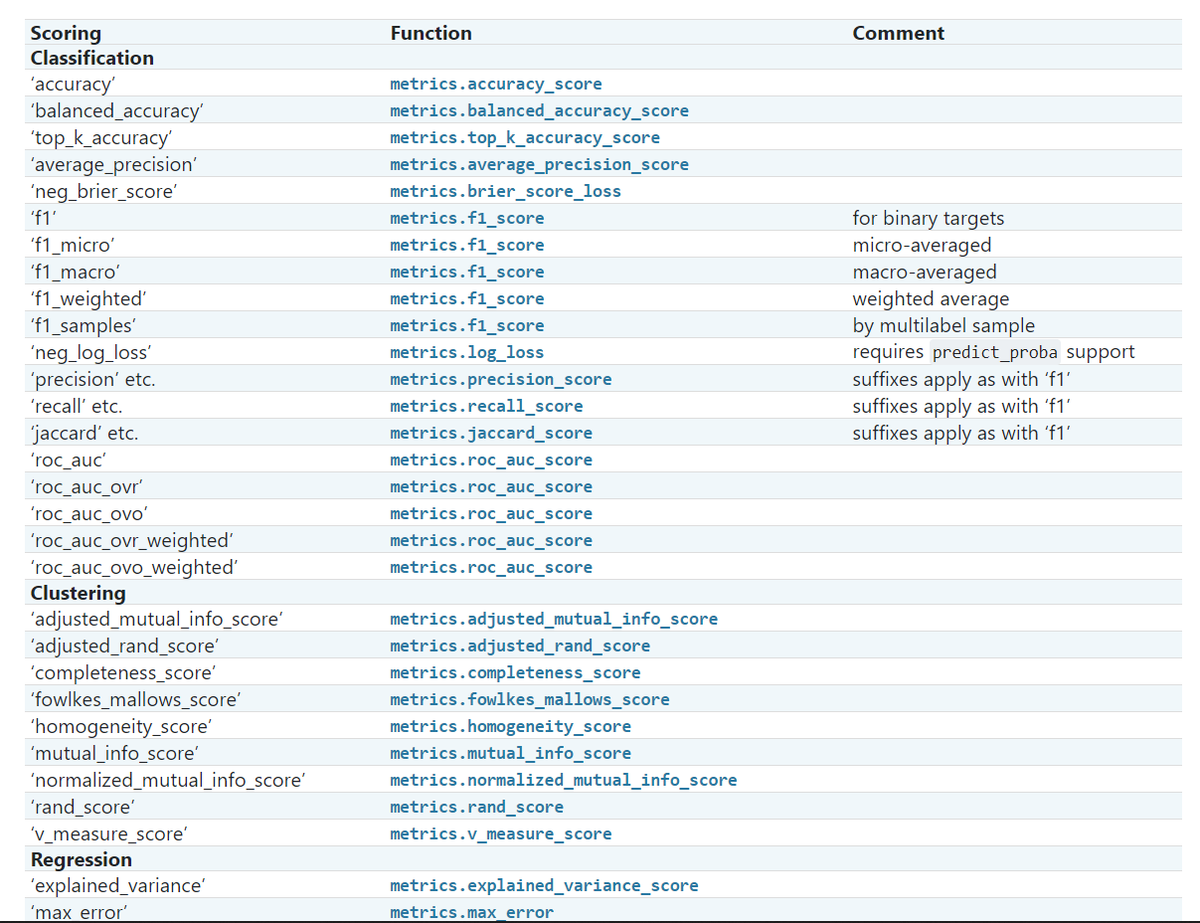
Task: Click the 'by multilabel sample' comment
Action: click(x=944, y=326)
